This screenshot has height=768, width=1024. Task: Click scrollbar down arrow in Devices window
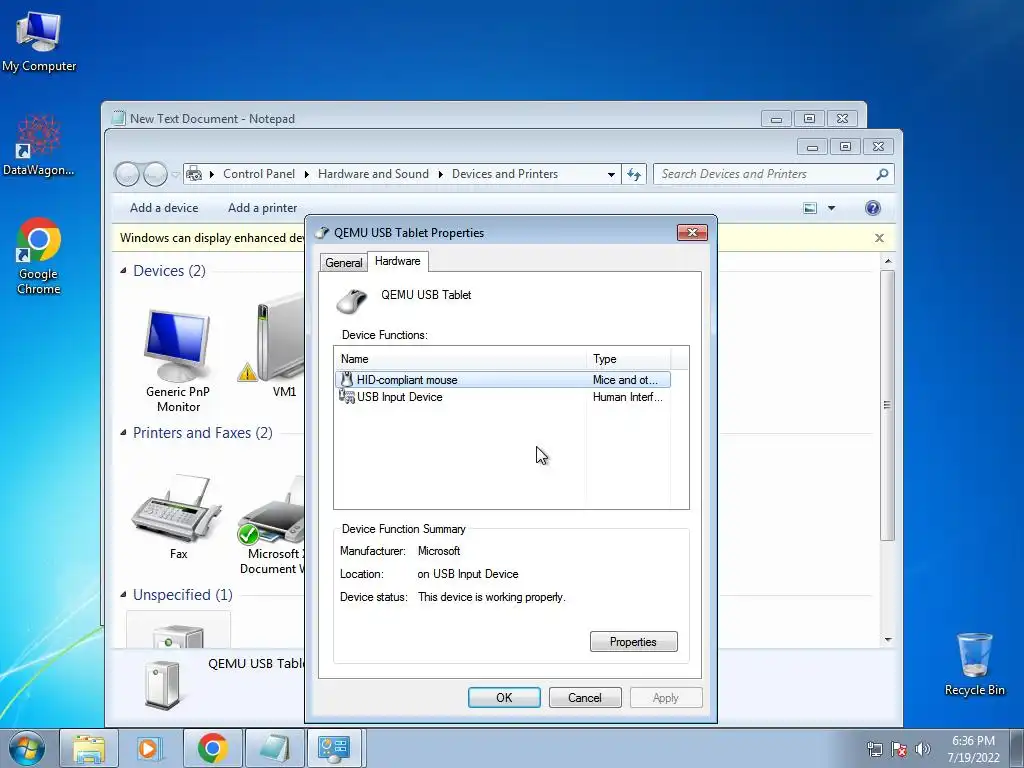click(x=888, y=640)
